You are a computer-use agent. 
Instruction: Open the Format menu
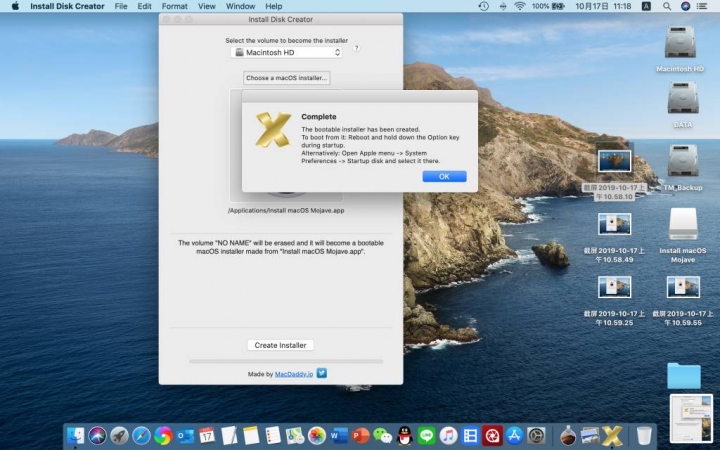174,6
